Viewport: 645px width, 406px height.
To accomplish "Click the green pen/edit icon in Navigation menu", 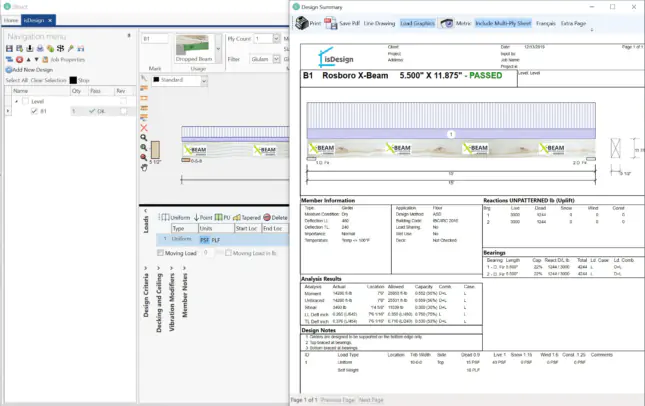I will 71,49.
